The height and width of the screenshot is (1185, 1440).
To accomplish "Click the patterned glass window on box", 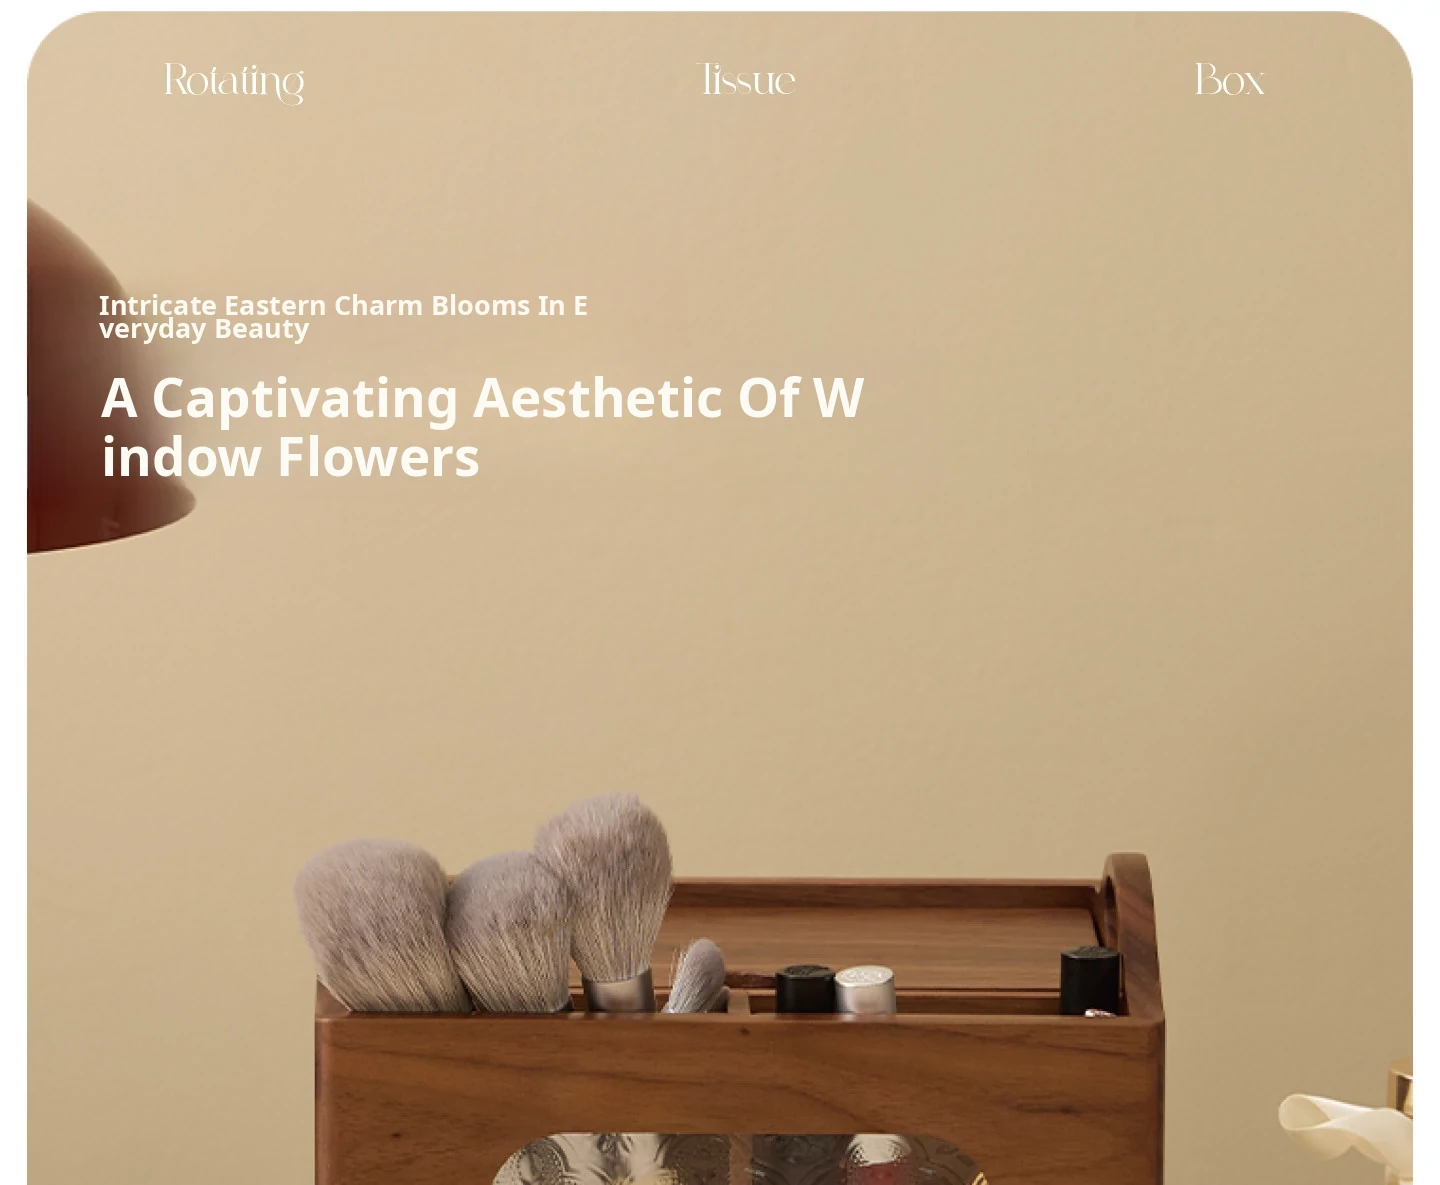I will pyautogui.click(x=738, y=1159).
